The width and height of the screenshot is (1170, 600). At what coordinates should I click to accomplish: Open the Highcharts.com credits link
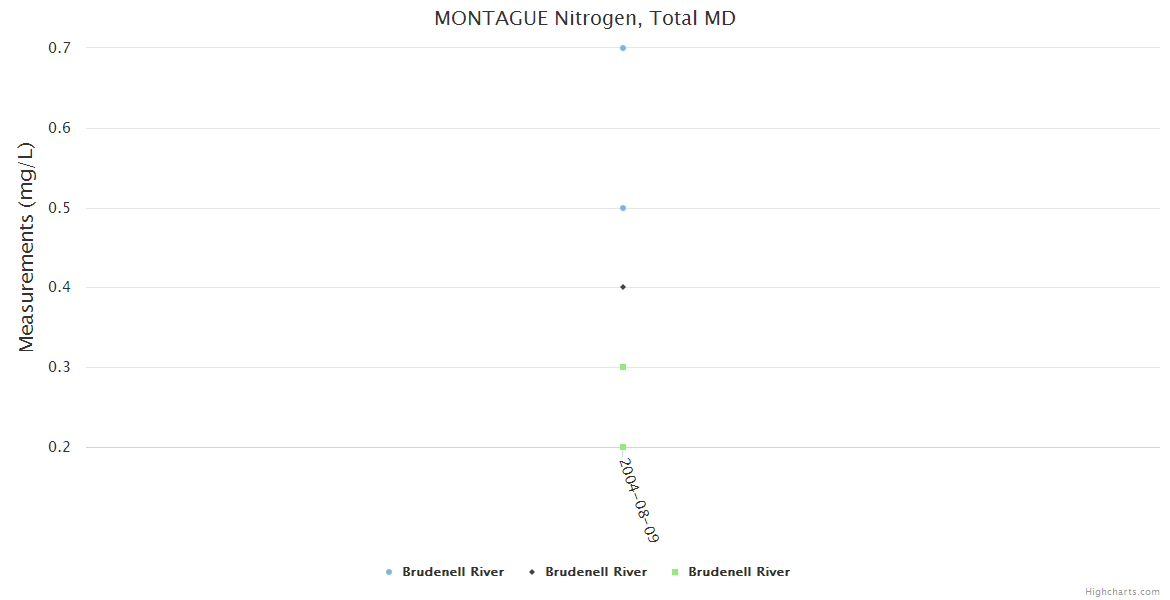coord(1122,592)
